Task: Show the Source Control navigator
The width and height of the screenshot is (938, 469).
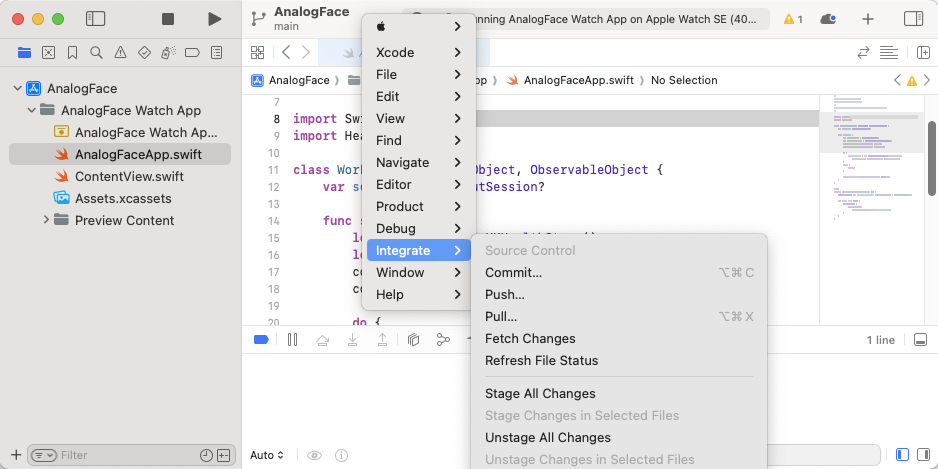Action: point(48,53)
